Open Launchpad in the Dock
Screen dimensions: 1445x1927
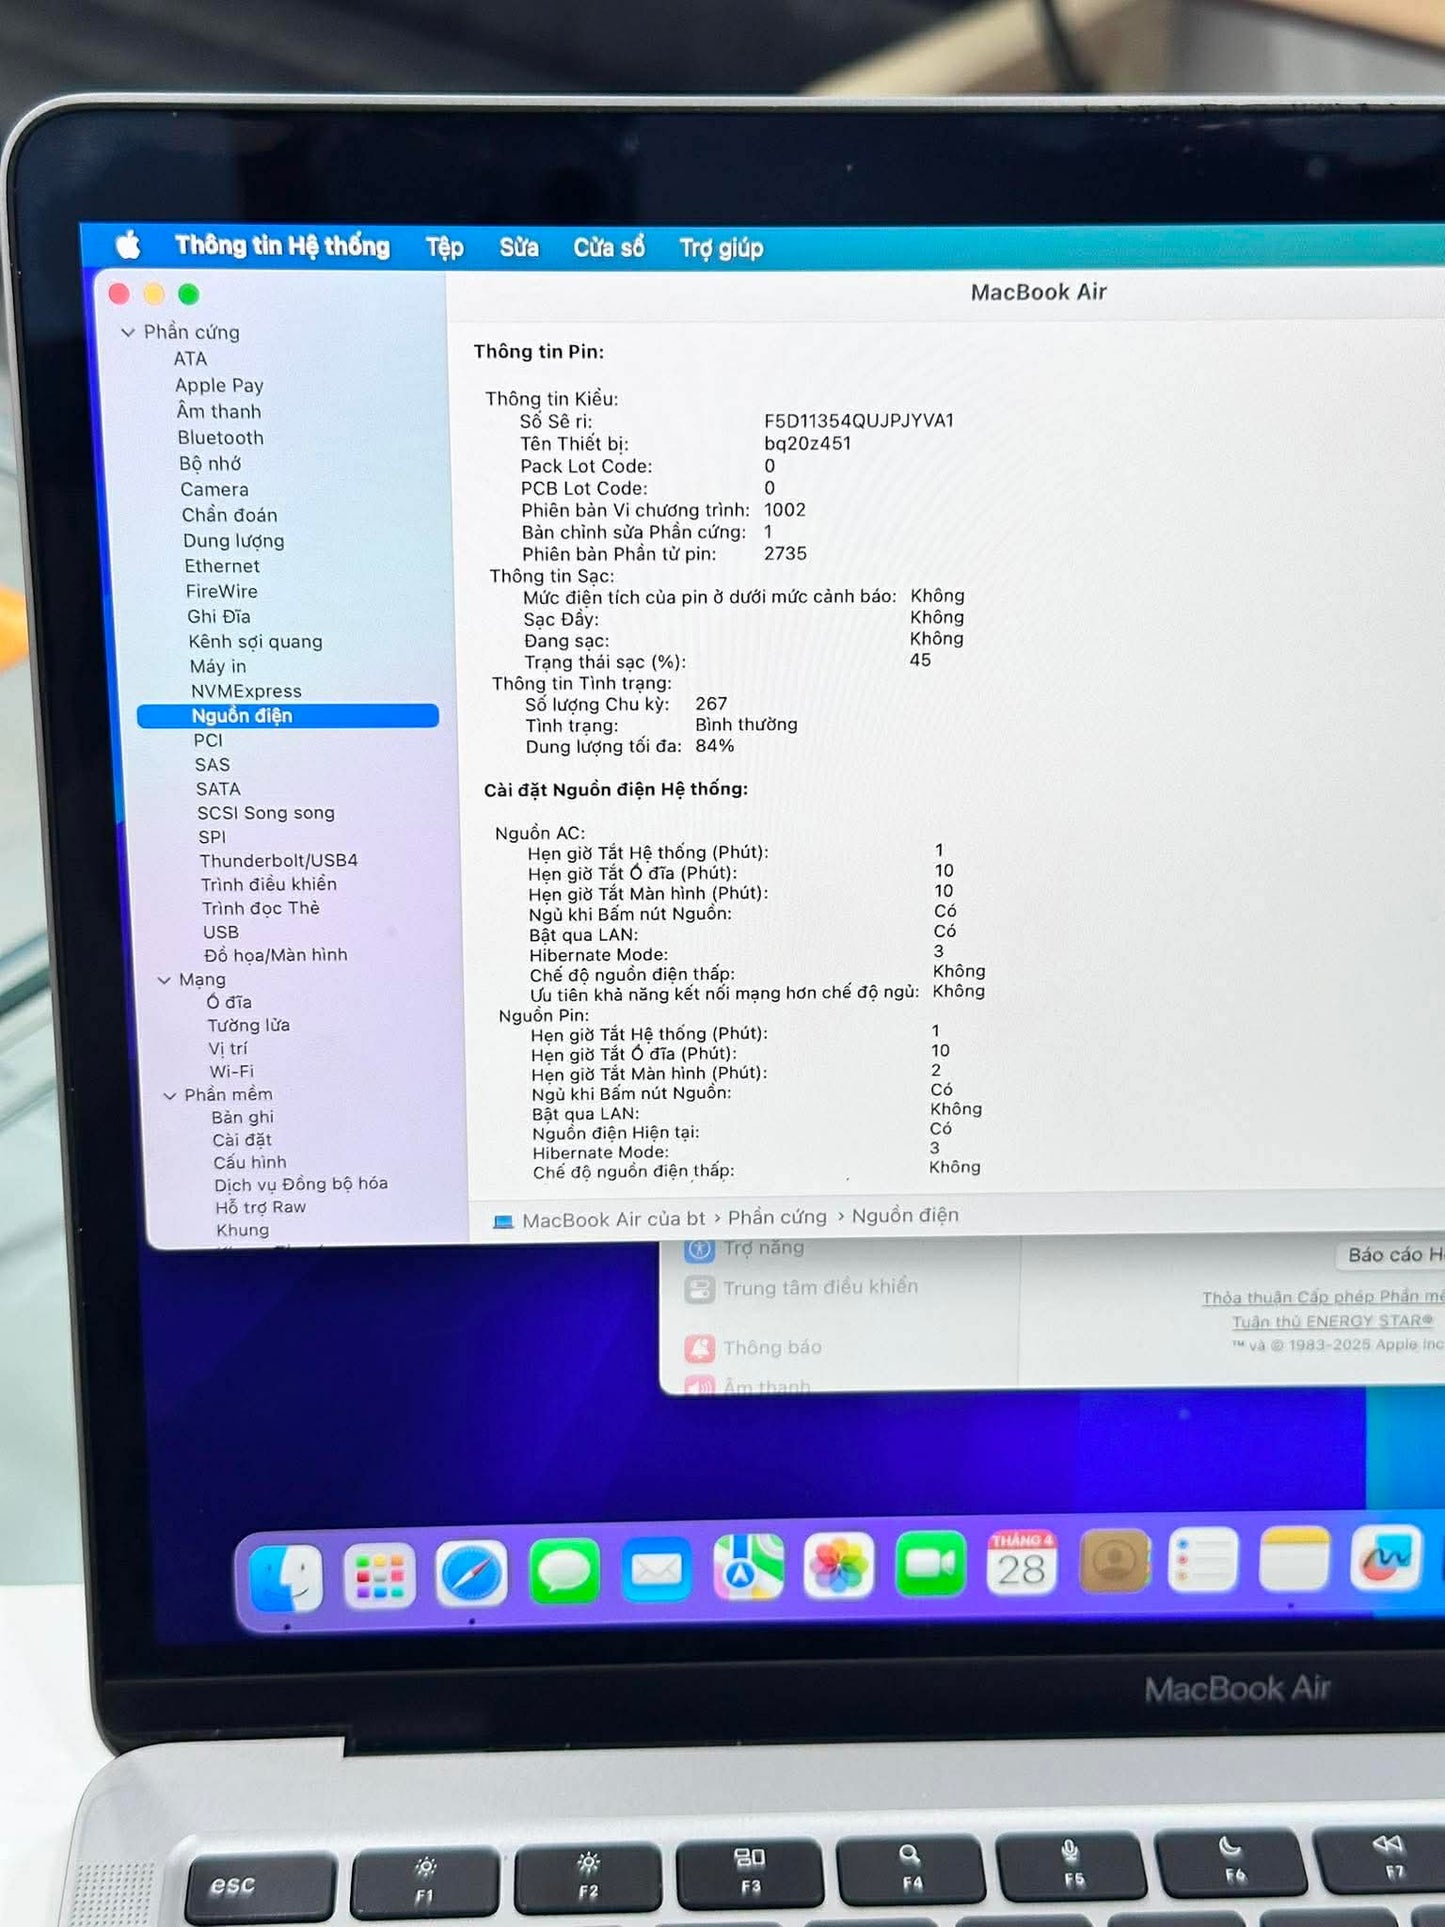coord(379,1576)
